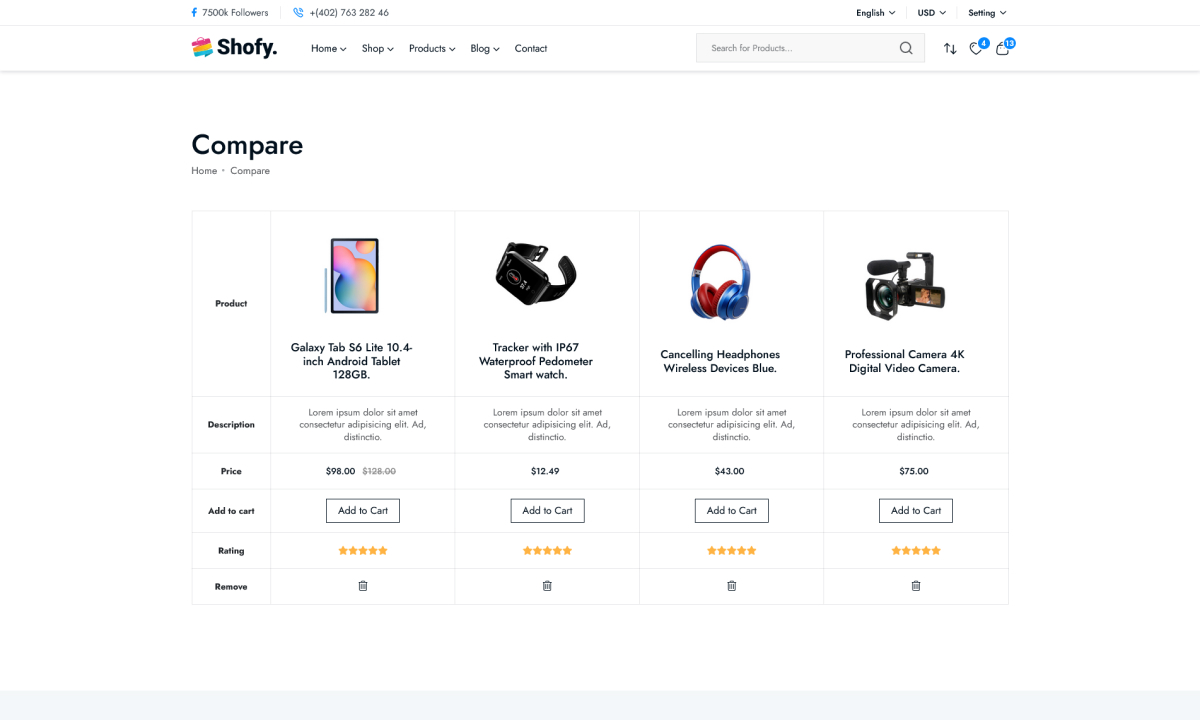This screenshot has height=720, width=1200.
Task: Expand the Products menu
Action: pos(432,48)
